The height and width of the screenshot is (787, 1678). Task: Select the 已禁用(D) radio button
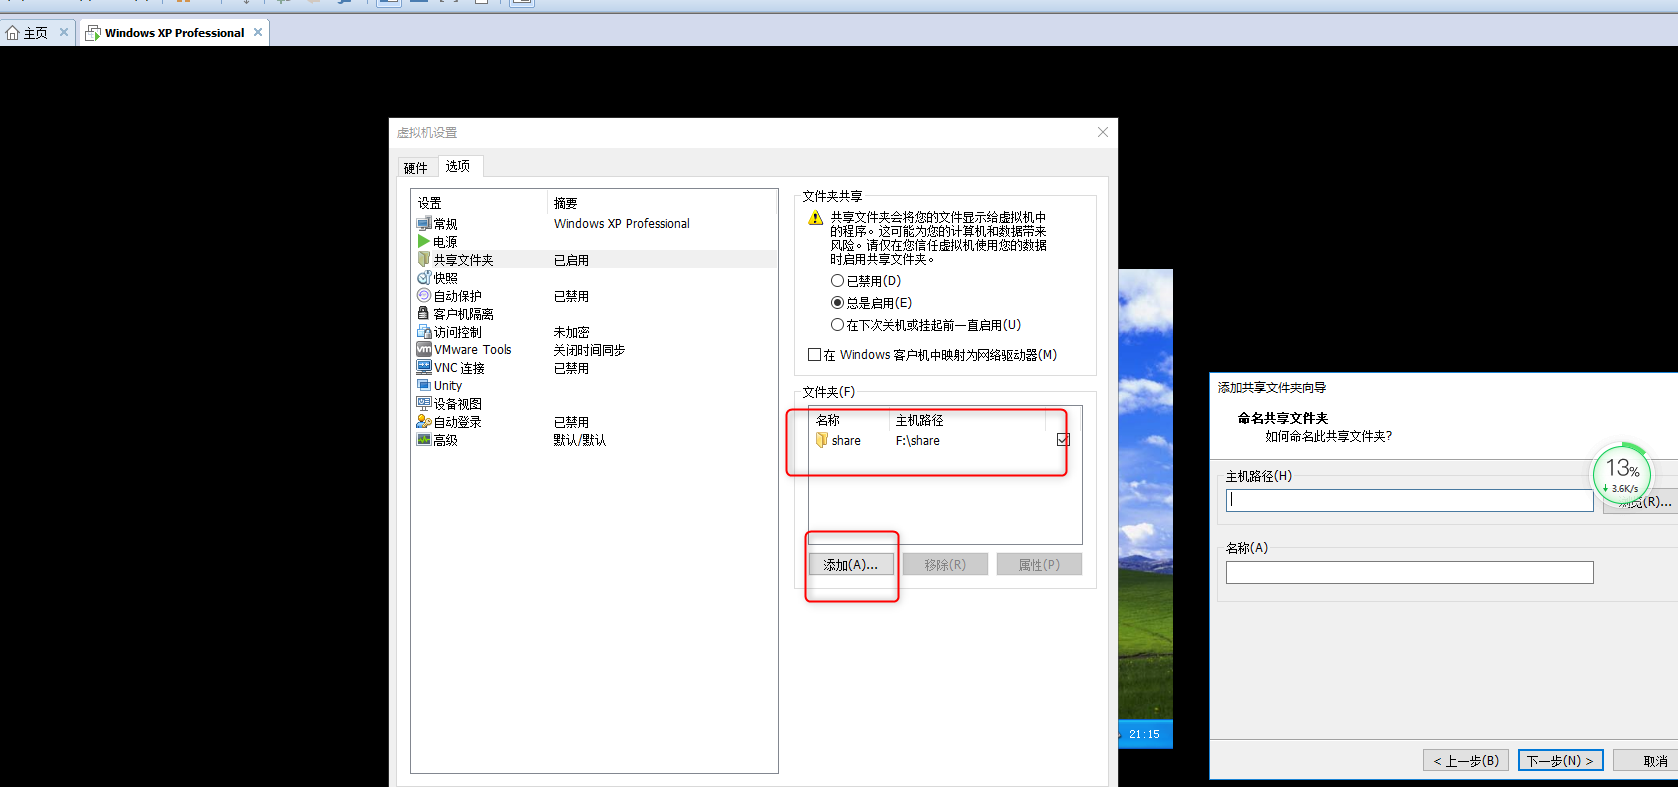[x=837, y=281]
